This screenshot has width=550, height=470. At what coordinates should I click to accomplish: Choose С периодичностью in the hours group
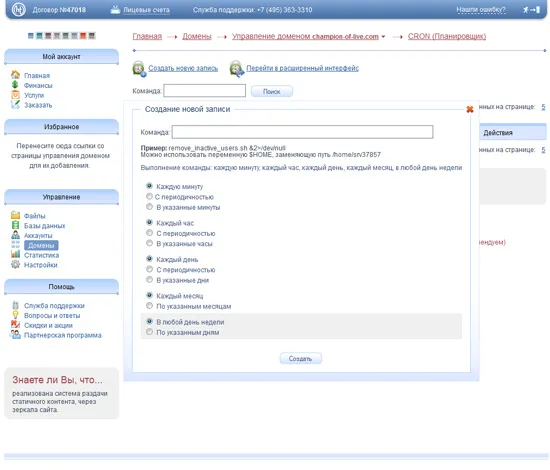(149, 233)
